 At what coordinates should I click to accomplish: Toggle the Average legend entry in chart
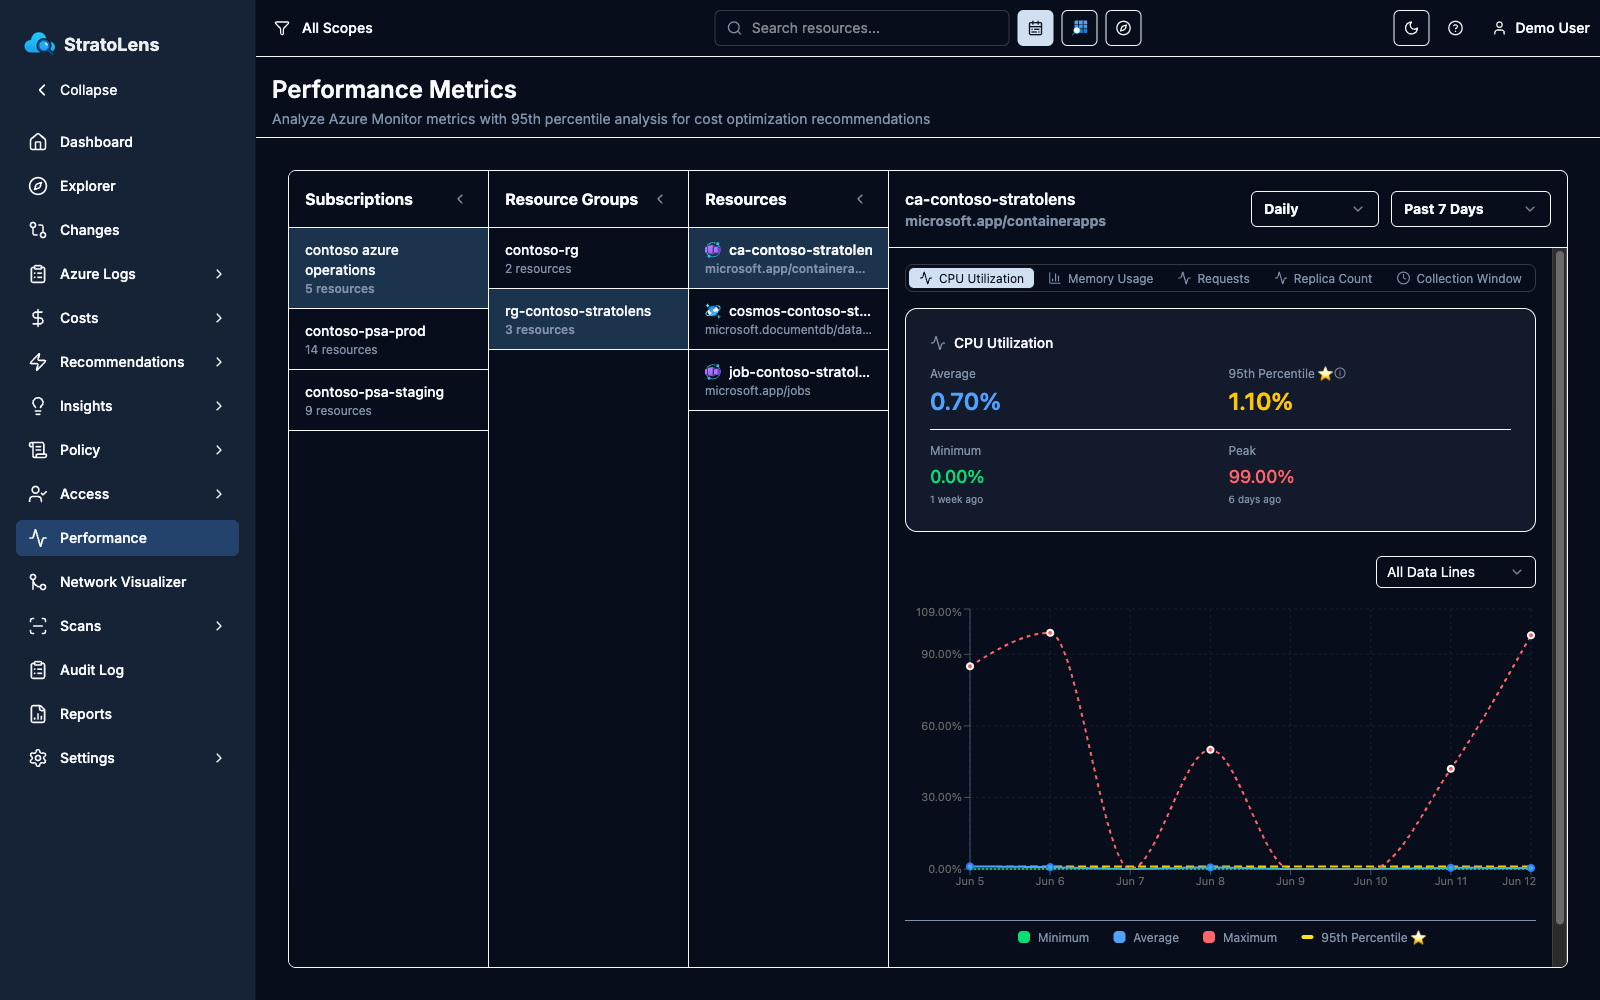(1146, 937)
